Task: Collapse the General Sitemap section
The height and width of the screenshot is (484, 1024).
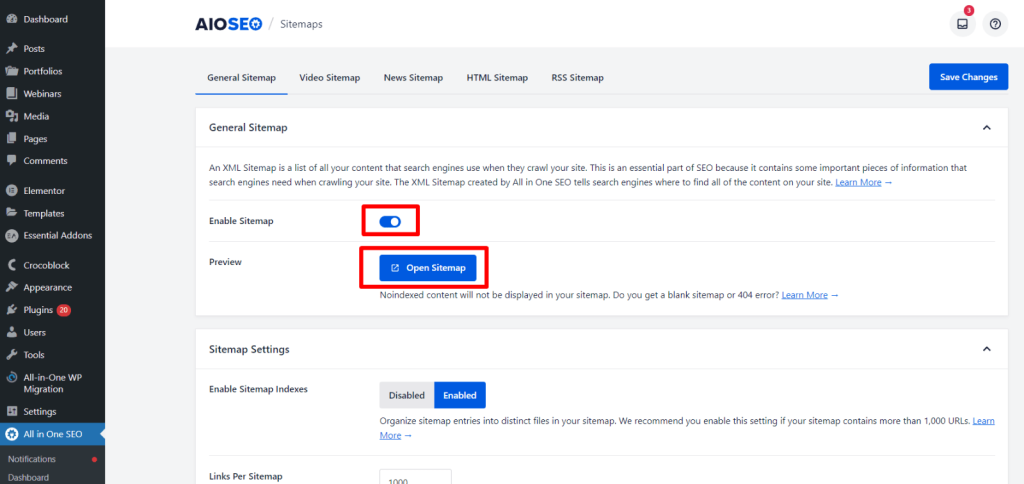Action: point(986,127)
